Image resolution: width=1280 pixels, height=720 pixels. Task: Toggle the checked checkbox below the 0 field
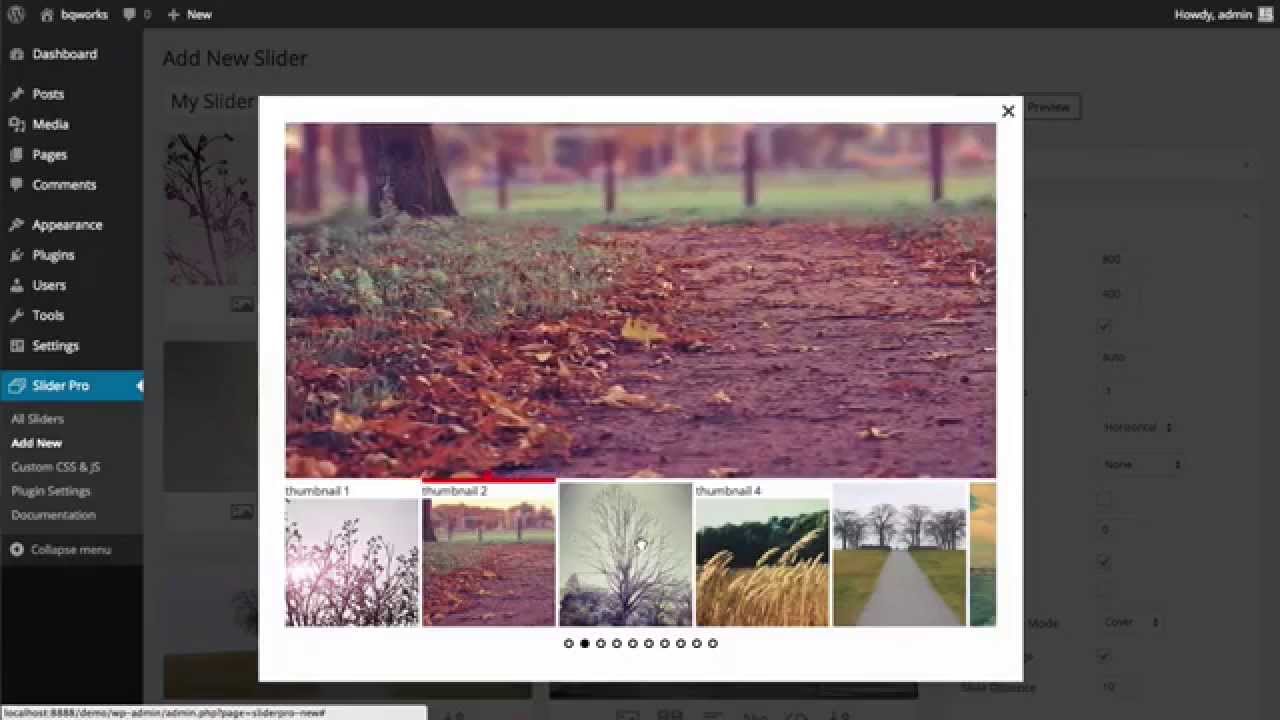click(1104, 562)
